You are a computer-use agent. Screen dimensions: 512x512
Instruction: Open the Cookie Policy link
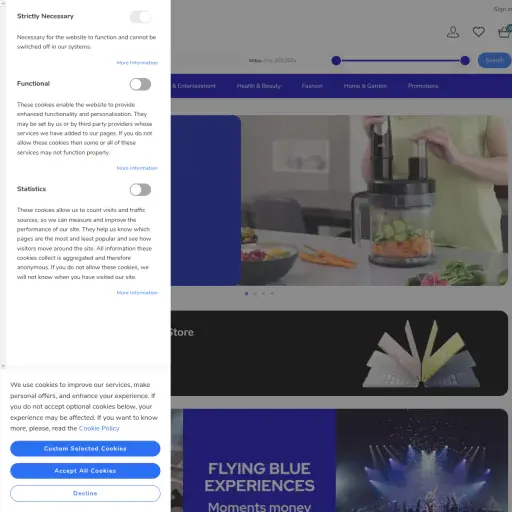pos(99,428)
